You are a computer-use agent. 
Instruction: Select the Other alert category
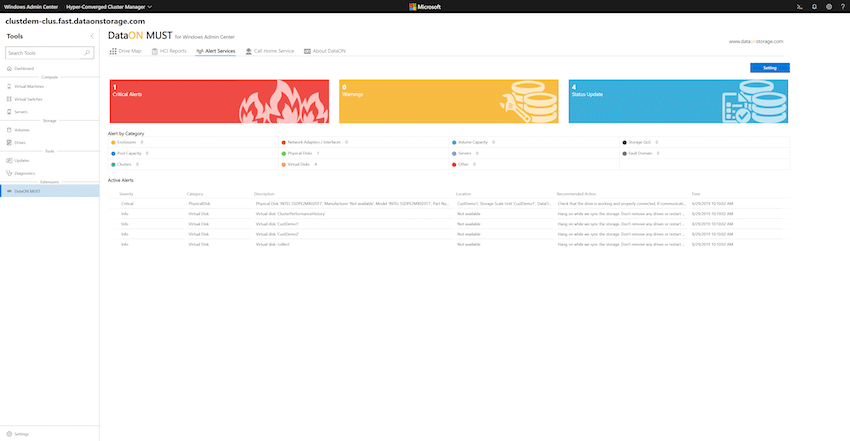463,164
